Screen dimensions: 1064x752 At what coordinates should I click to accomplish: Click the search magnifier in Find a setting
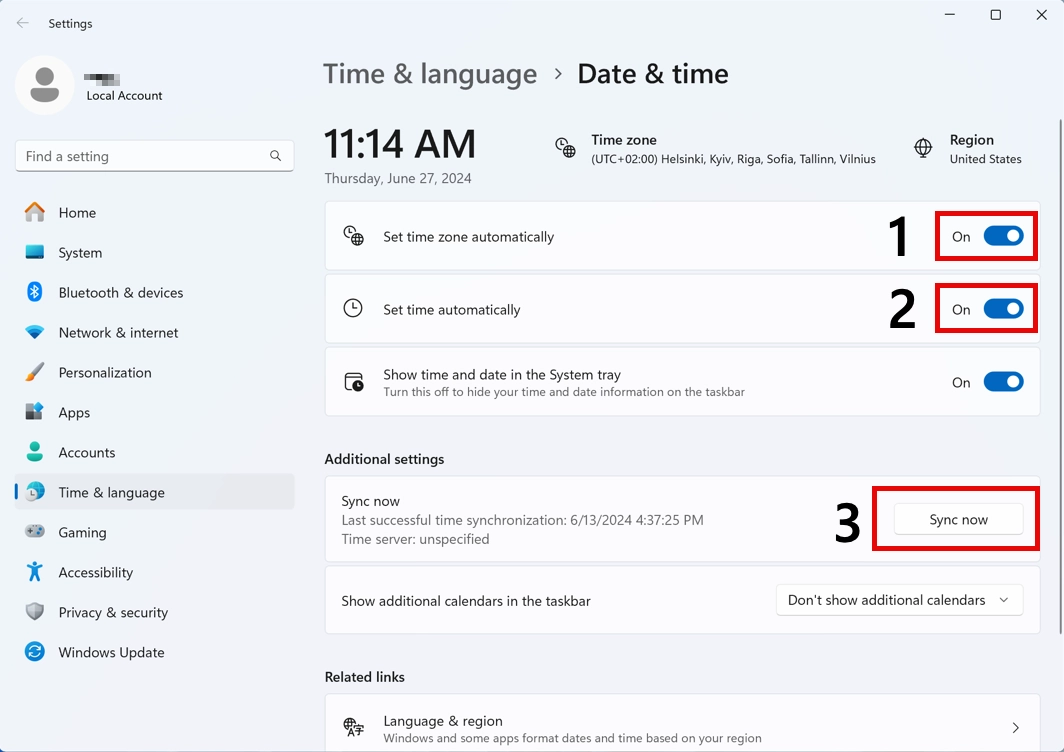[275, 156]
